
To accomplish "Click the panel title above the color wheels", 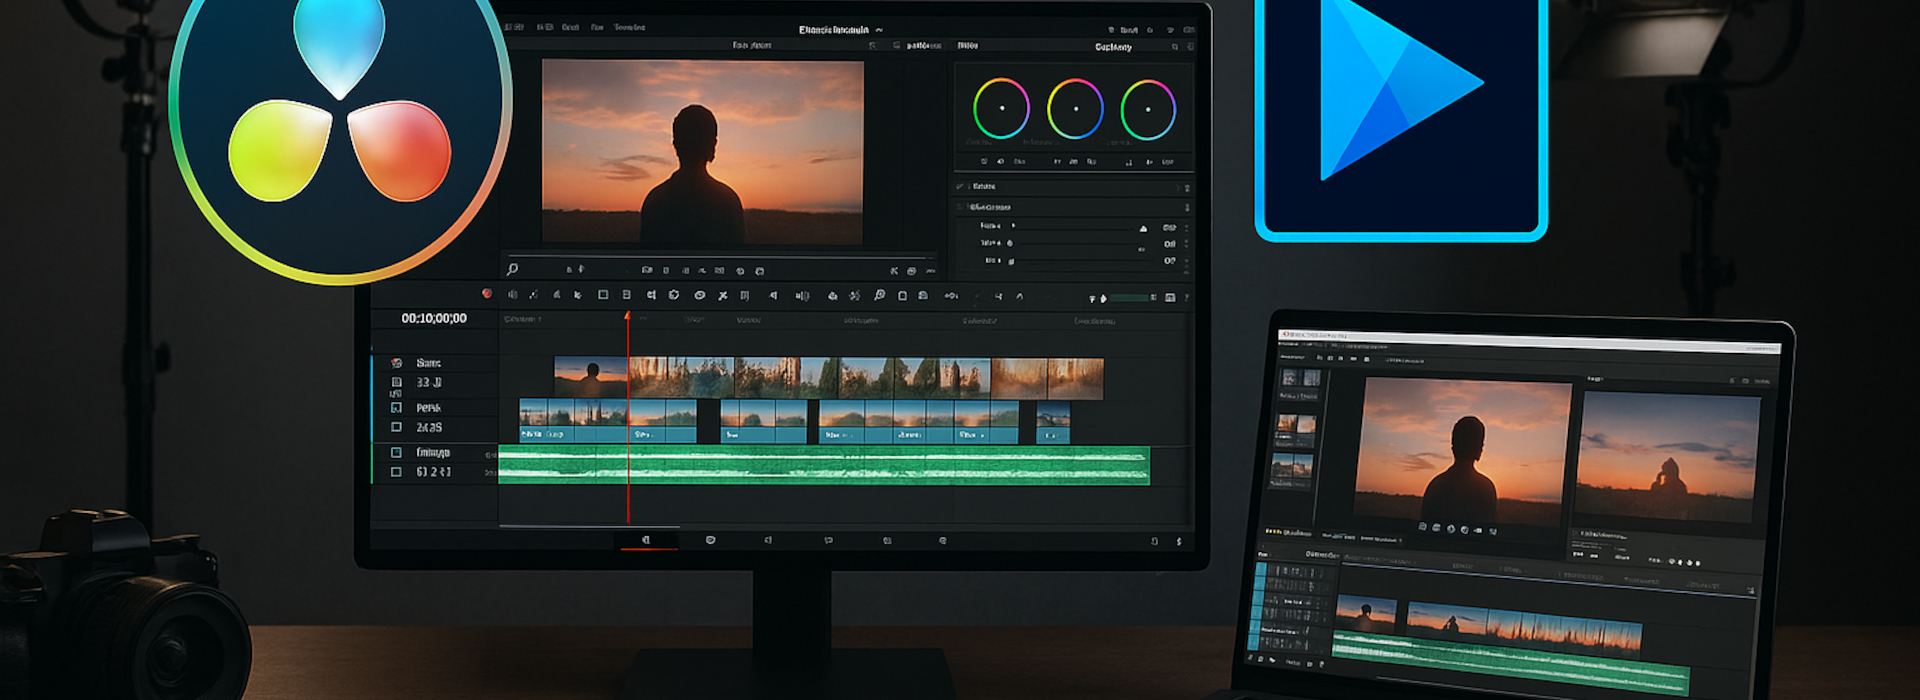I will tap(1113, 47).
